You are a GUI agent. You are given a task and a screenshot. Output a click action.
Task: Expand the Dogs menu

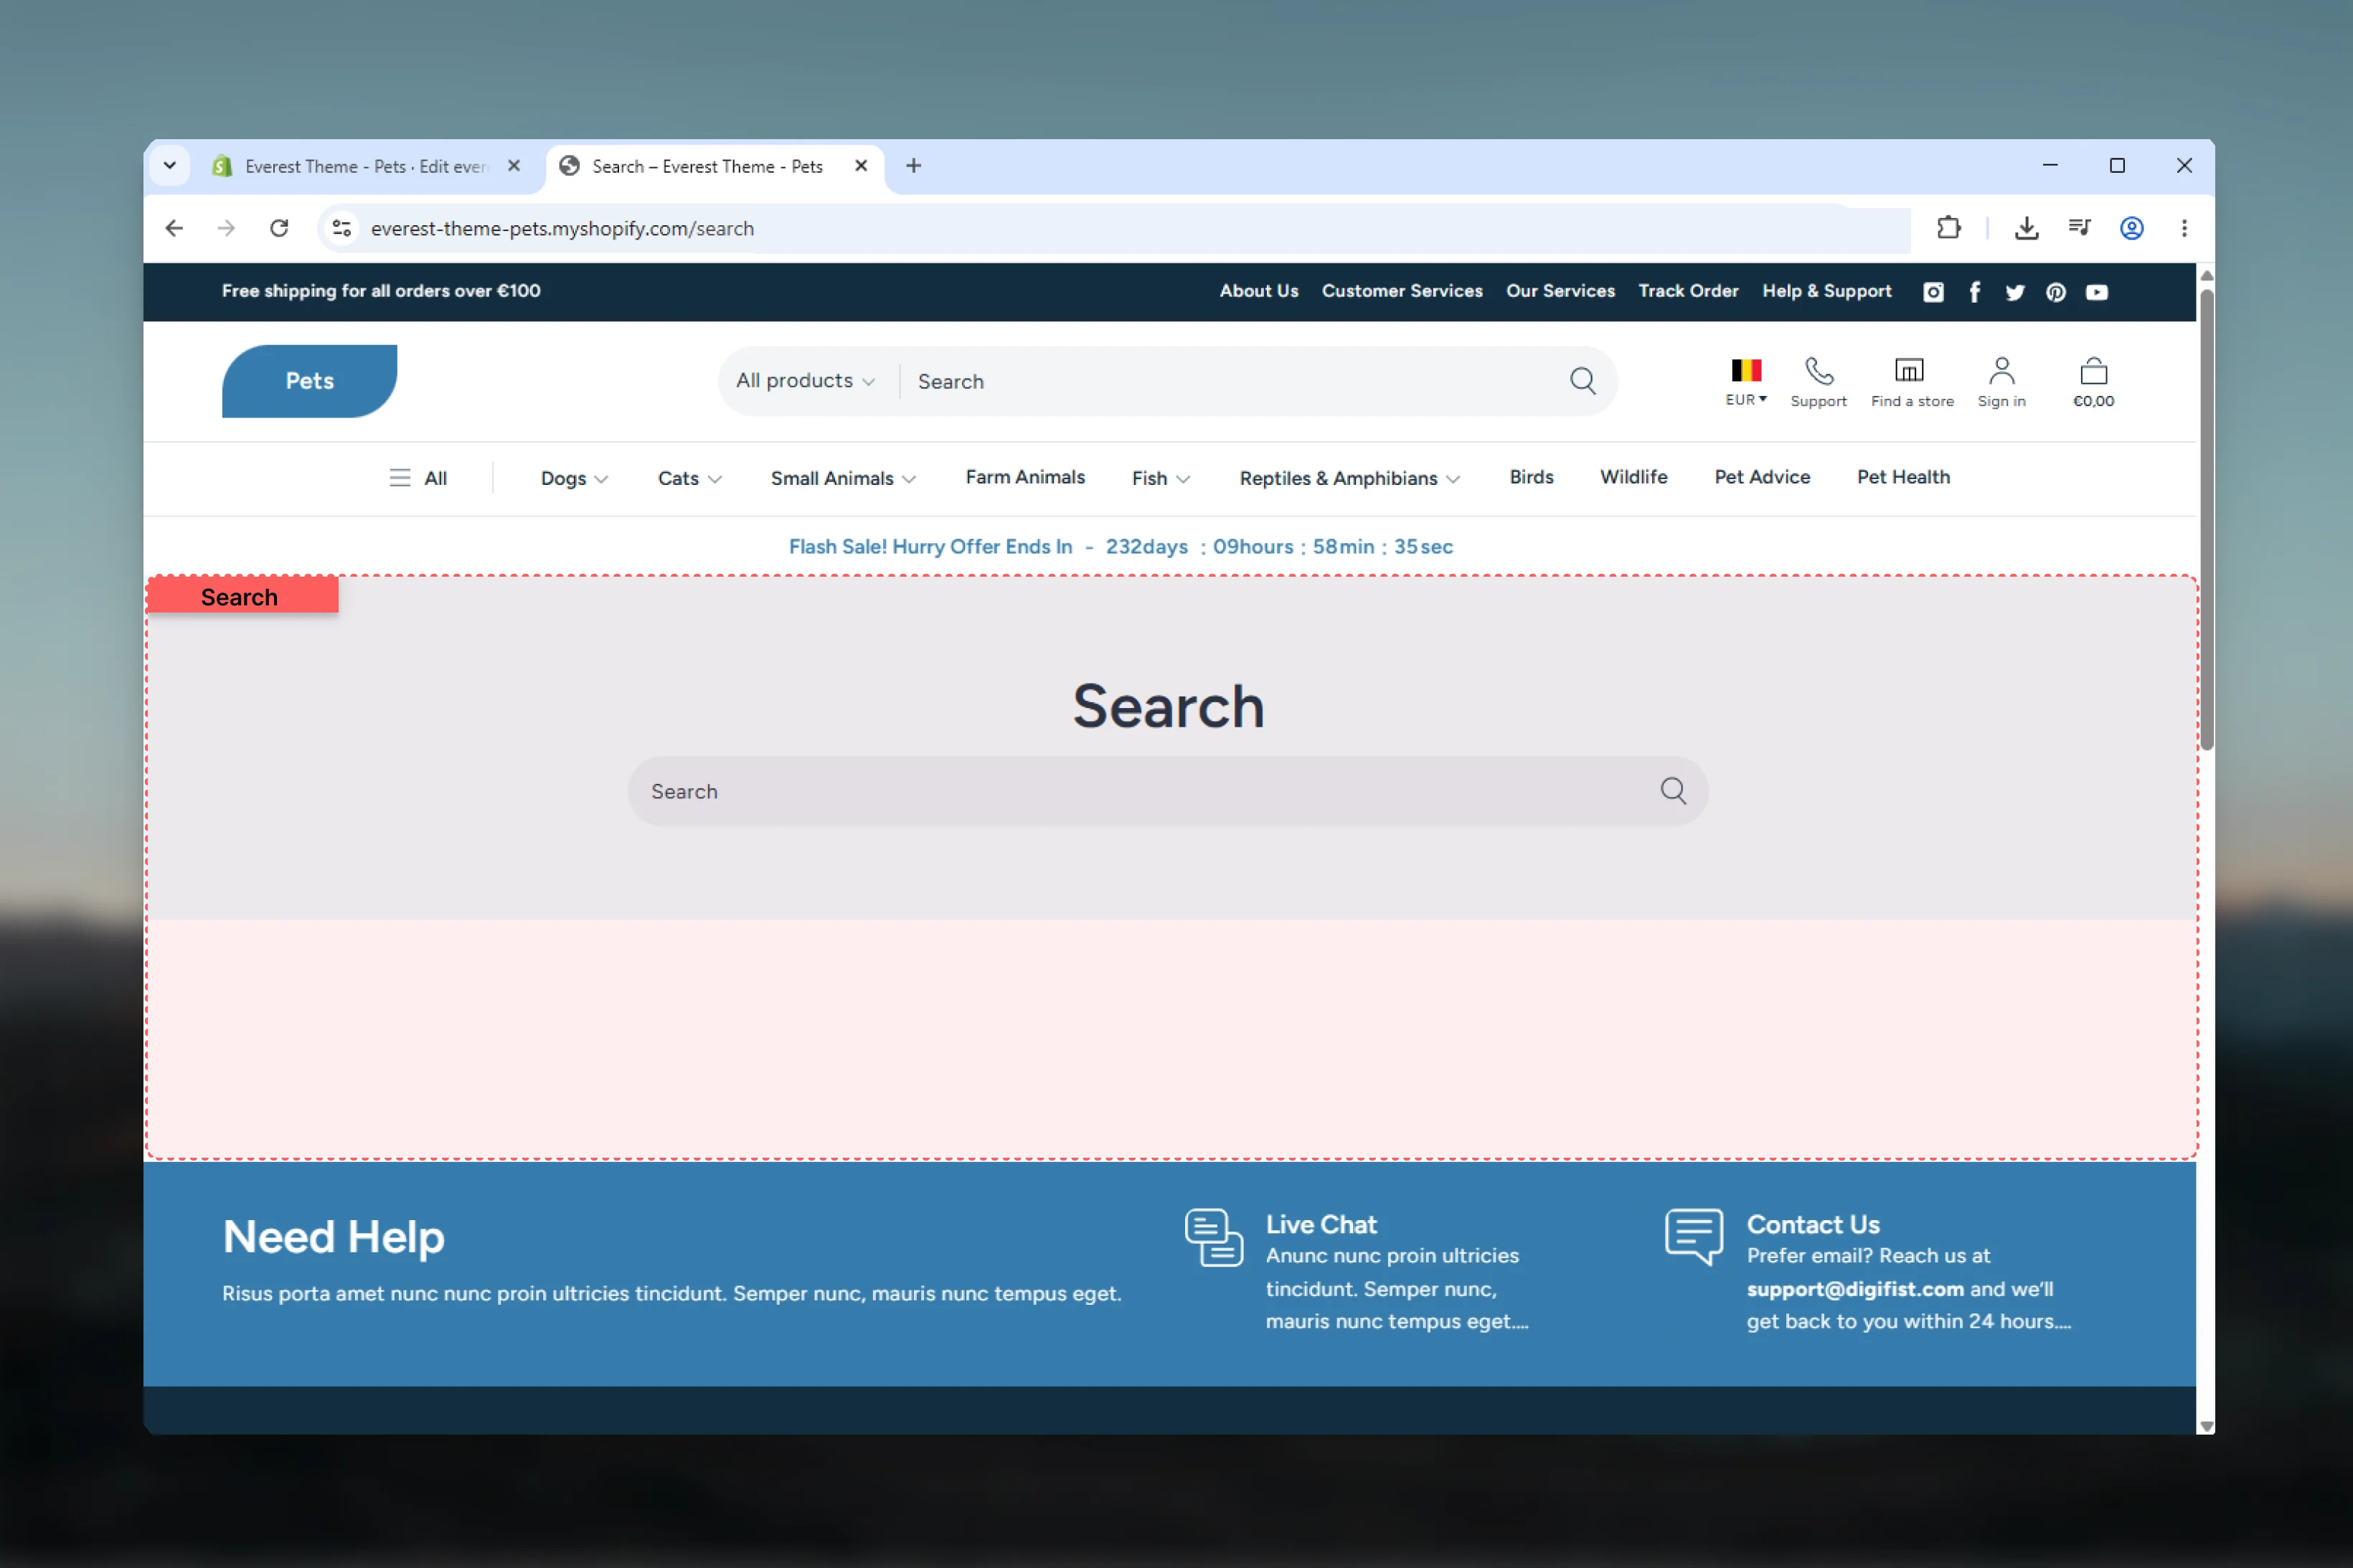tap(574, 478)
